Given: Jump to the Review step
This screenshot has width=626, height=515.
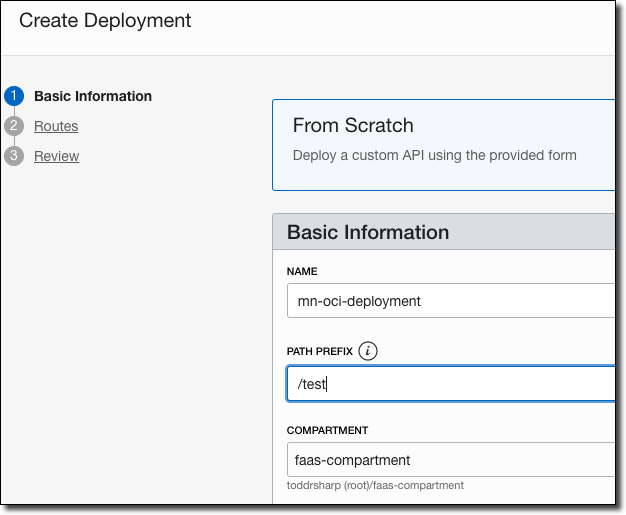Looking at the screenshot, I should click(x=56, y=156).
